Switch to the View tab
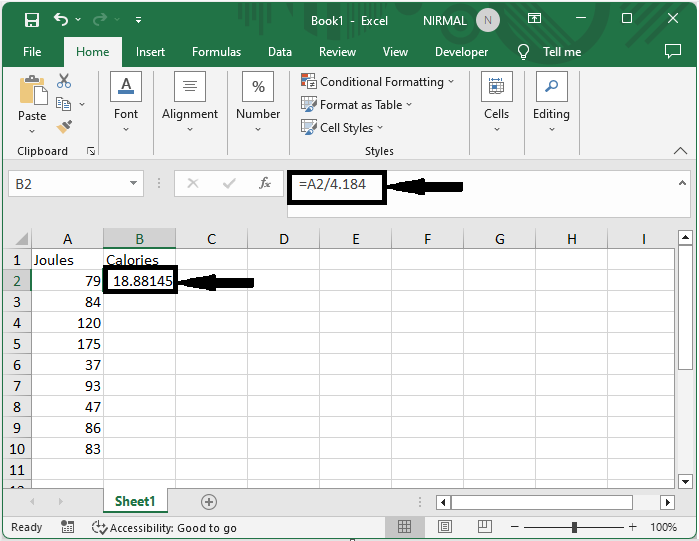Image resolution: width=699 pixels, height=541 pixels. pos(395,52)
